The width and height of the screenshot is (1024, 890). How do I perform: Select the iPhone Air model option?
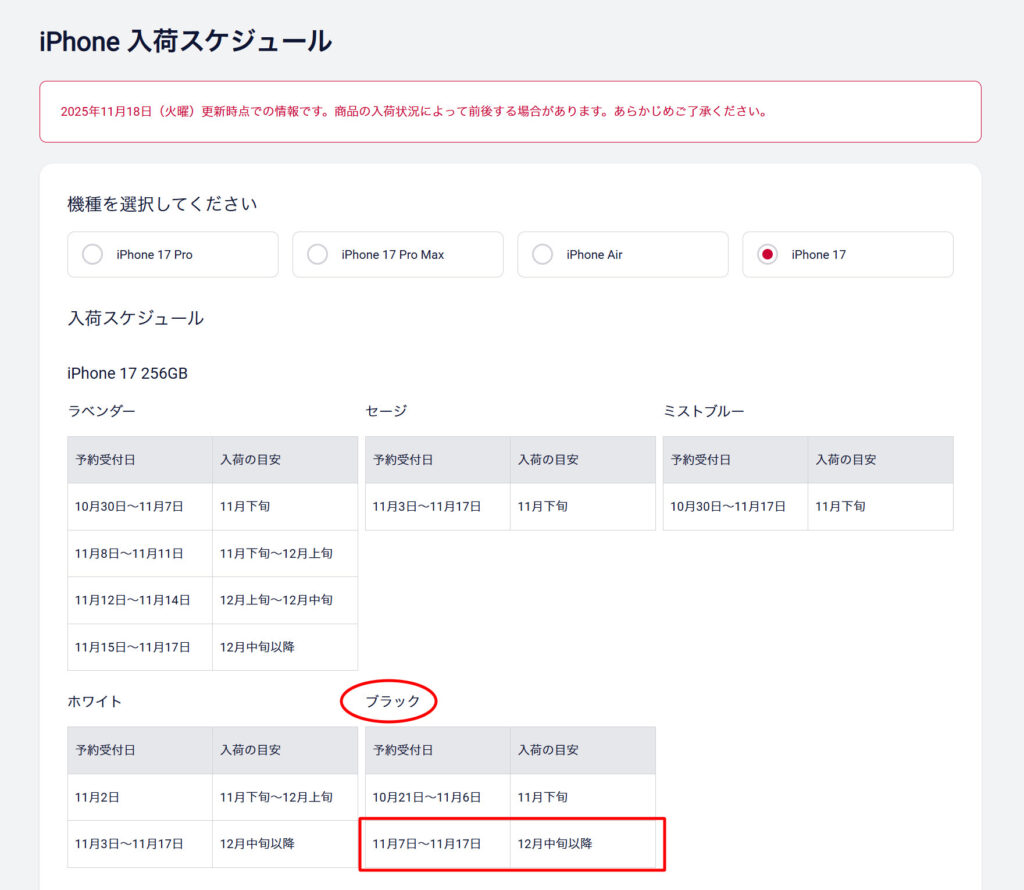[x=543, y=255]
